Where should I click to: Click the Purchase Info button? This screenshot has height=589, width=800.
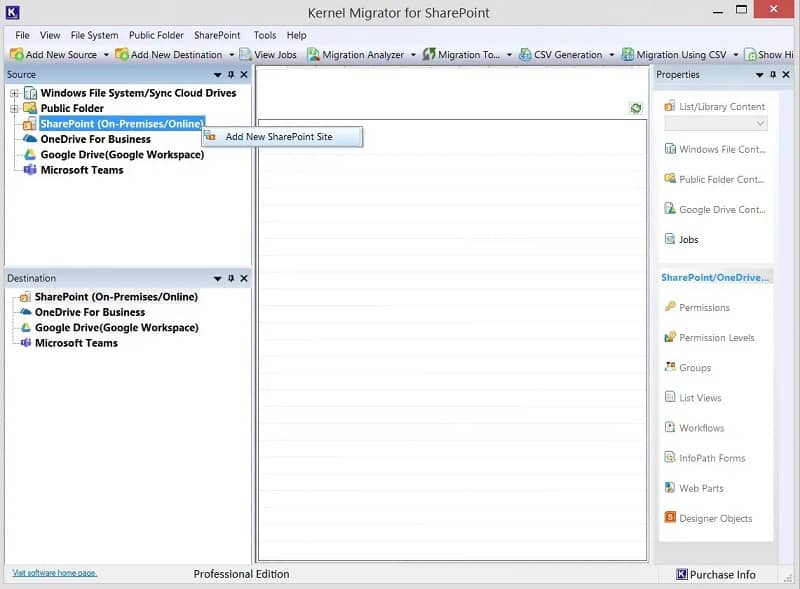pyautogui.click(x=716, y=574)
